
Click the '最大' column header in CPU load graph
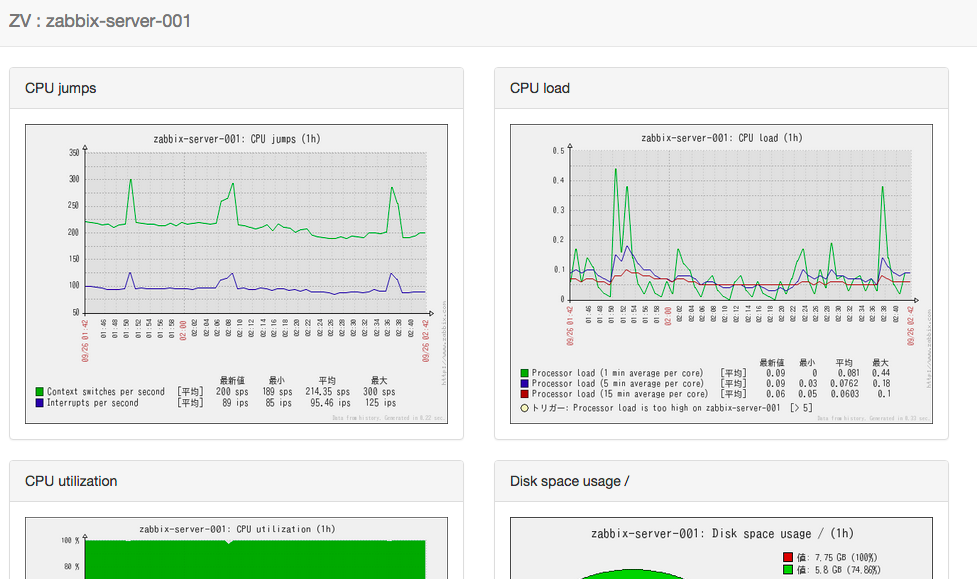coord(880,363)
